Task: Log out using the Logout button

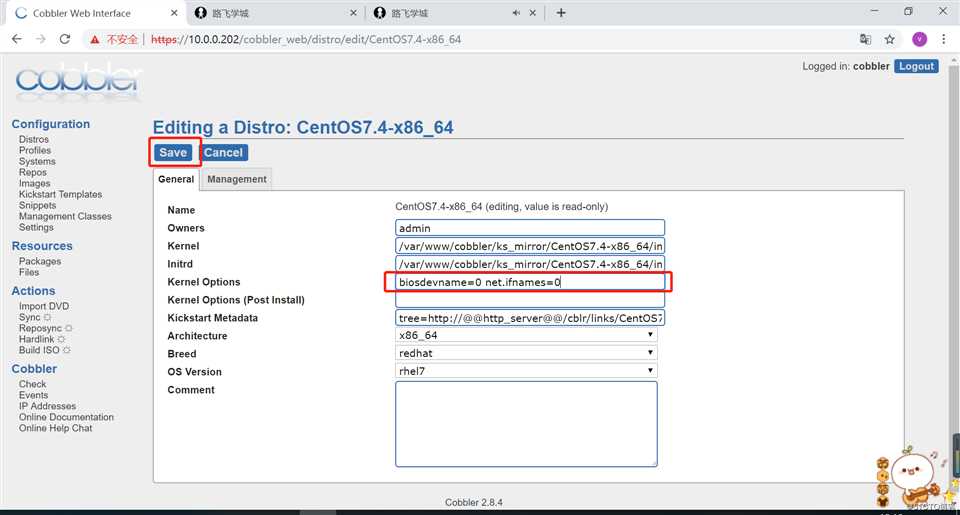Action: point(916,66)
